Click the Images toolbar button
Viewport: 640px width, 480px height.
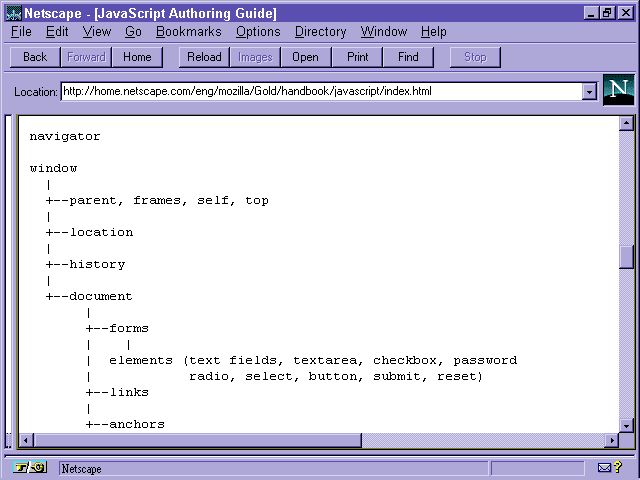tap(255, 57)
